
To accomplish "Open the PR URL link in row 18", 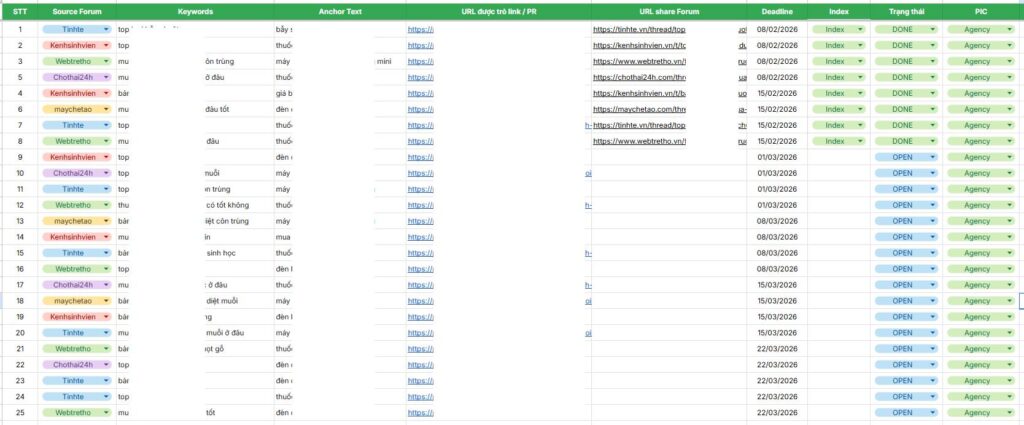I will (x=421, y=301).
